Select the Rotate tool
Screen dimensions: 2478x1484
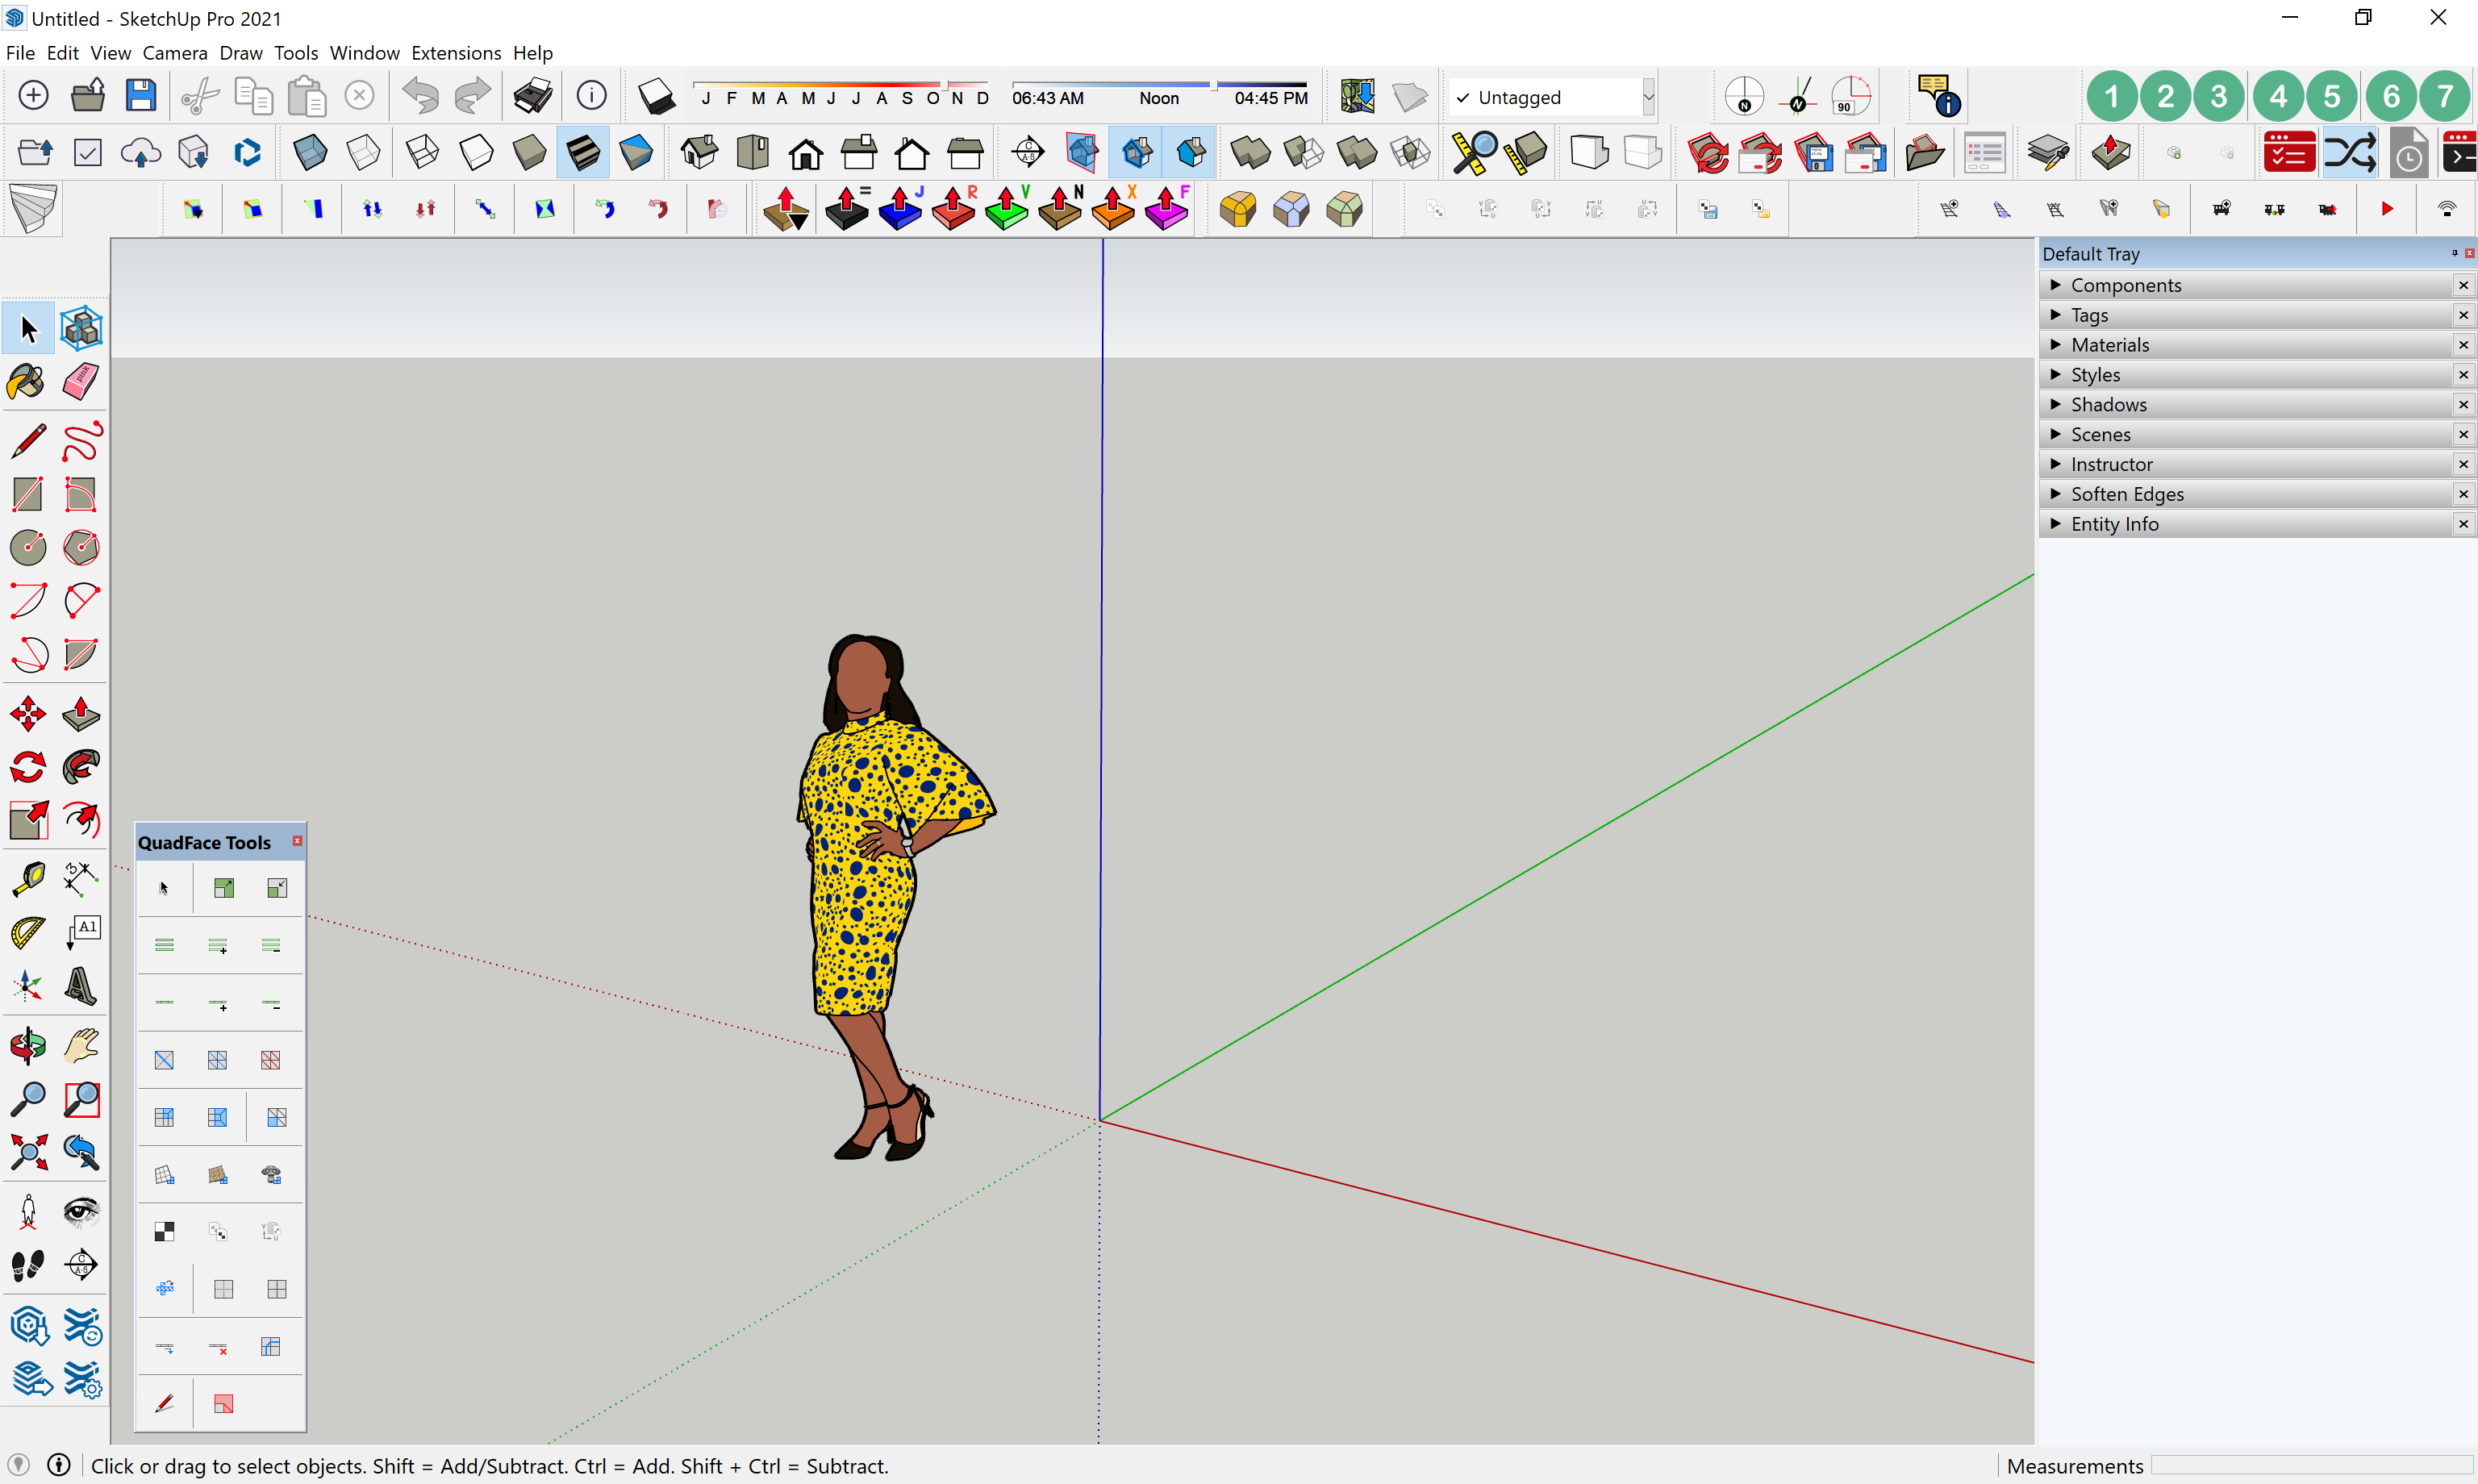(27, 767)
